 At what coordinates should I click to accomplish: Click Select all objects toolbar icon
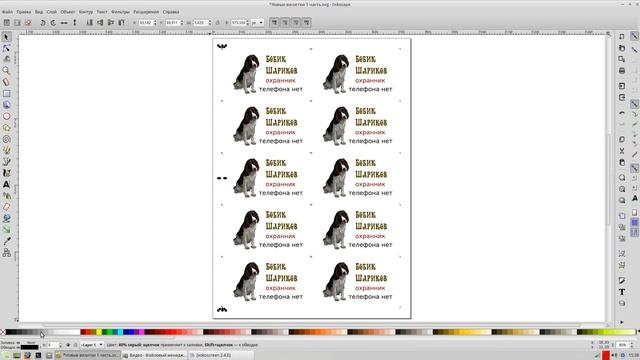(x=7, y=22)
